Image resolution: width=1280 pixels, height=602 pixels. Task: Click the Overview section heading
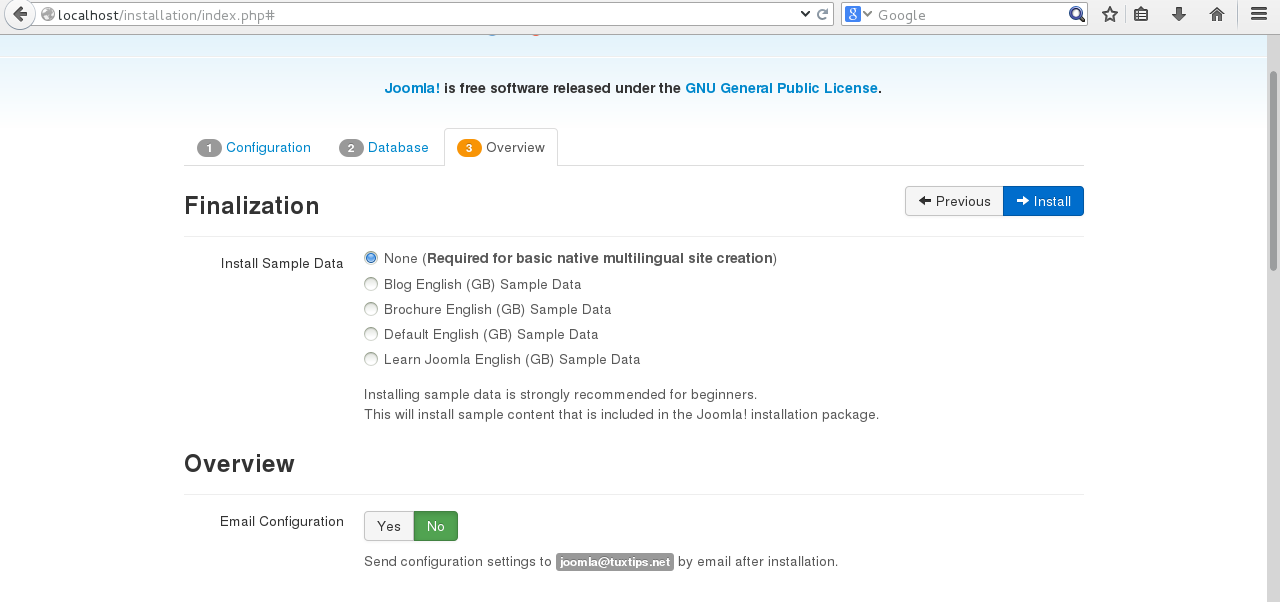240,464
